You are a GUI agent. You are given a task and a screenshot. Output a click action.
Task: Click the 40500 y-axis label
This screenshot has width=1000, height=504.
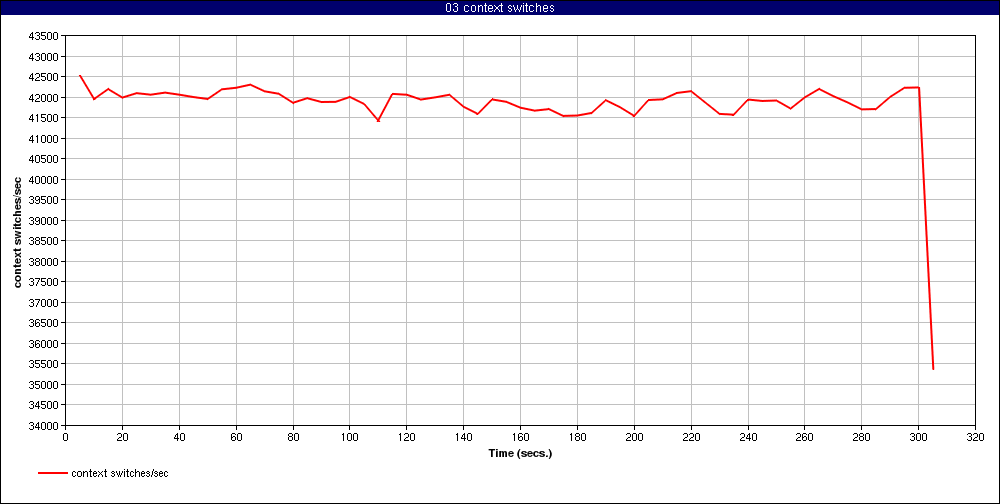[45, 159]
